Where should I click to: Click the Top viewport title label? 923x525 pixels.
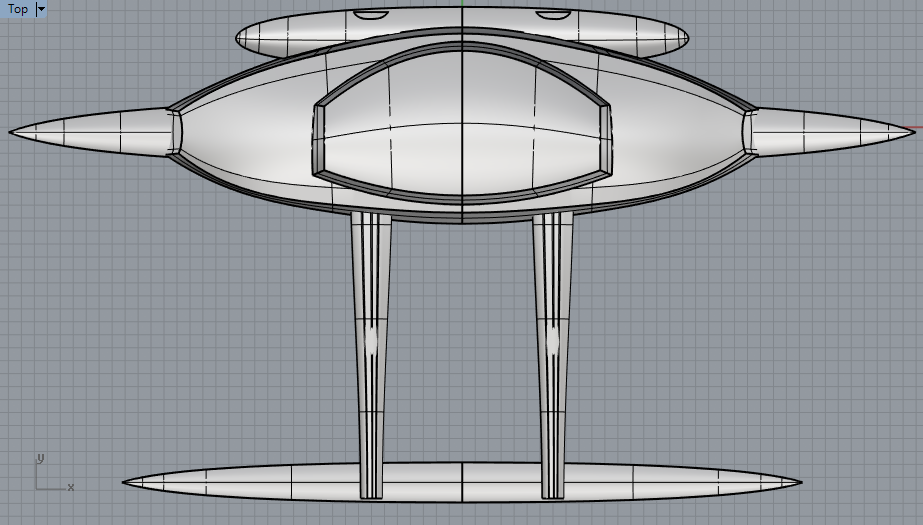click(18, 9)
